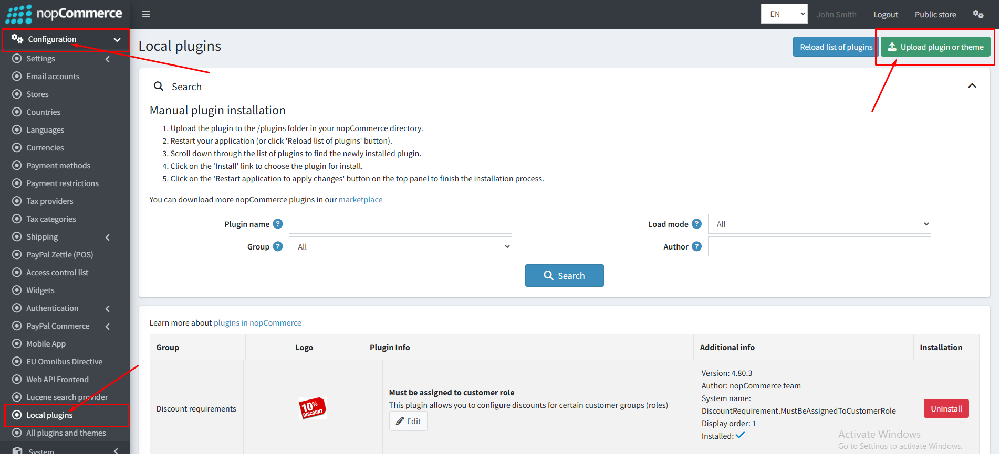Image resolution: width=1000 pixels, height=454 pixels.
Task: Select Widgets in the sidebar menu
Action: (x=40, y=290)
